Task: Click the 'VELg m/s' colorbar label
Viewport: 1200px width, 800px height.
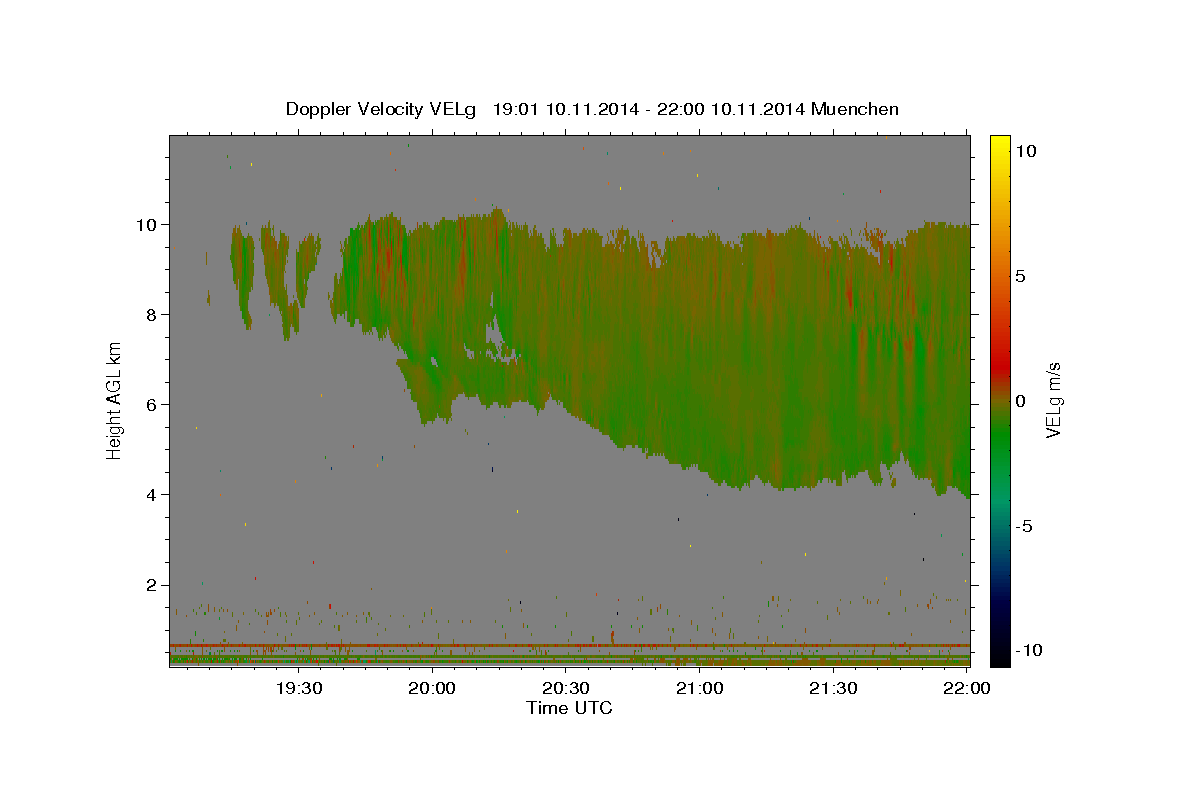Action: pyautogui.click(x=1053, y=399)
